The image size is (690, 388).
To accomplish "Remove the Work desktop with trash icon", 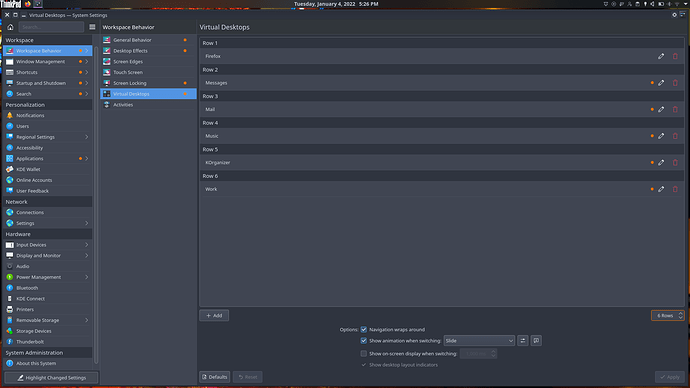I will tap(675, 189).
